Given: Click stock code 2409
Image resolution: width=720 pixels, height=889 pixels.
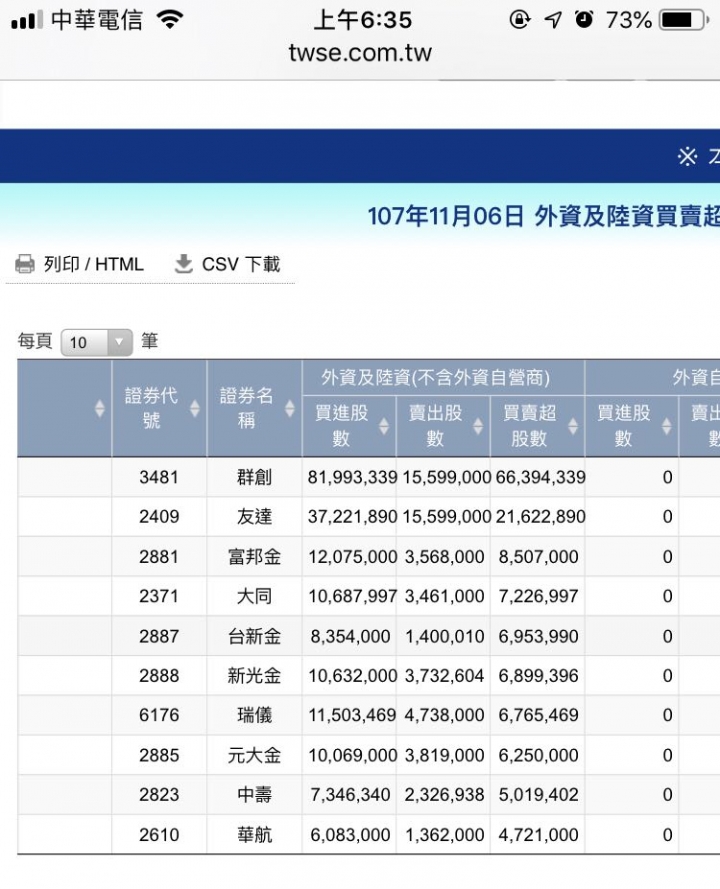Looking at the screenshot, I should tap(159, 517).
